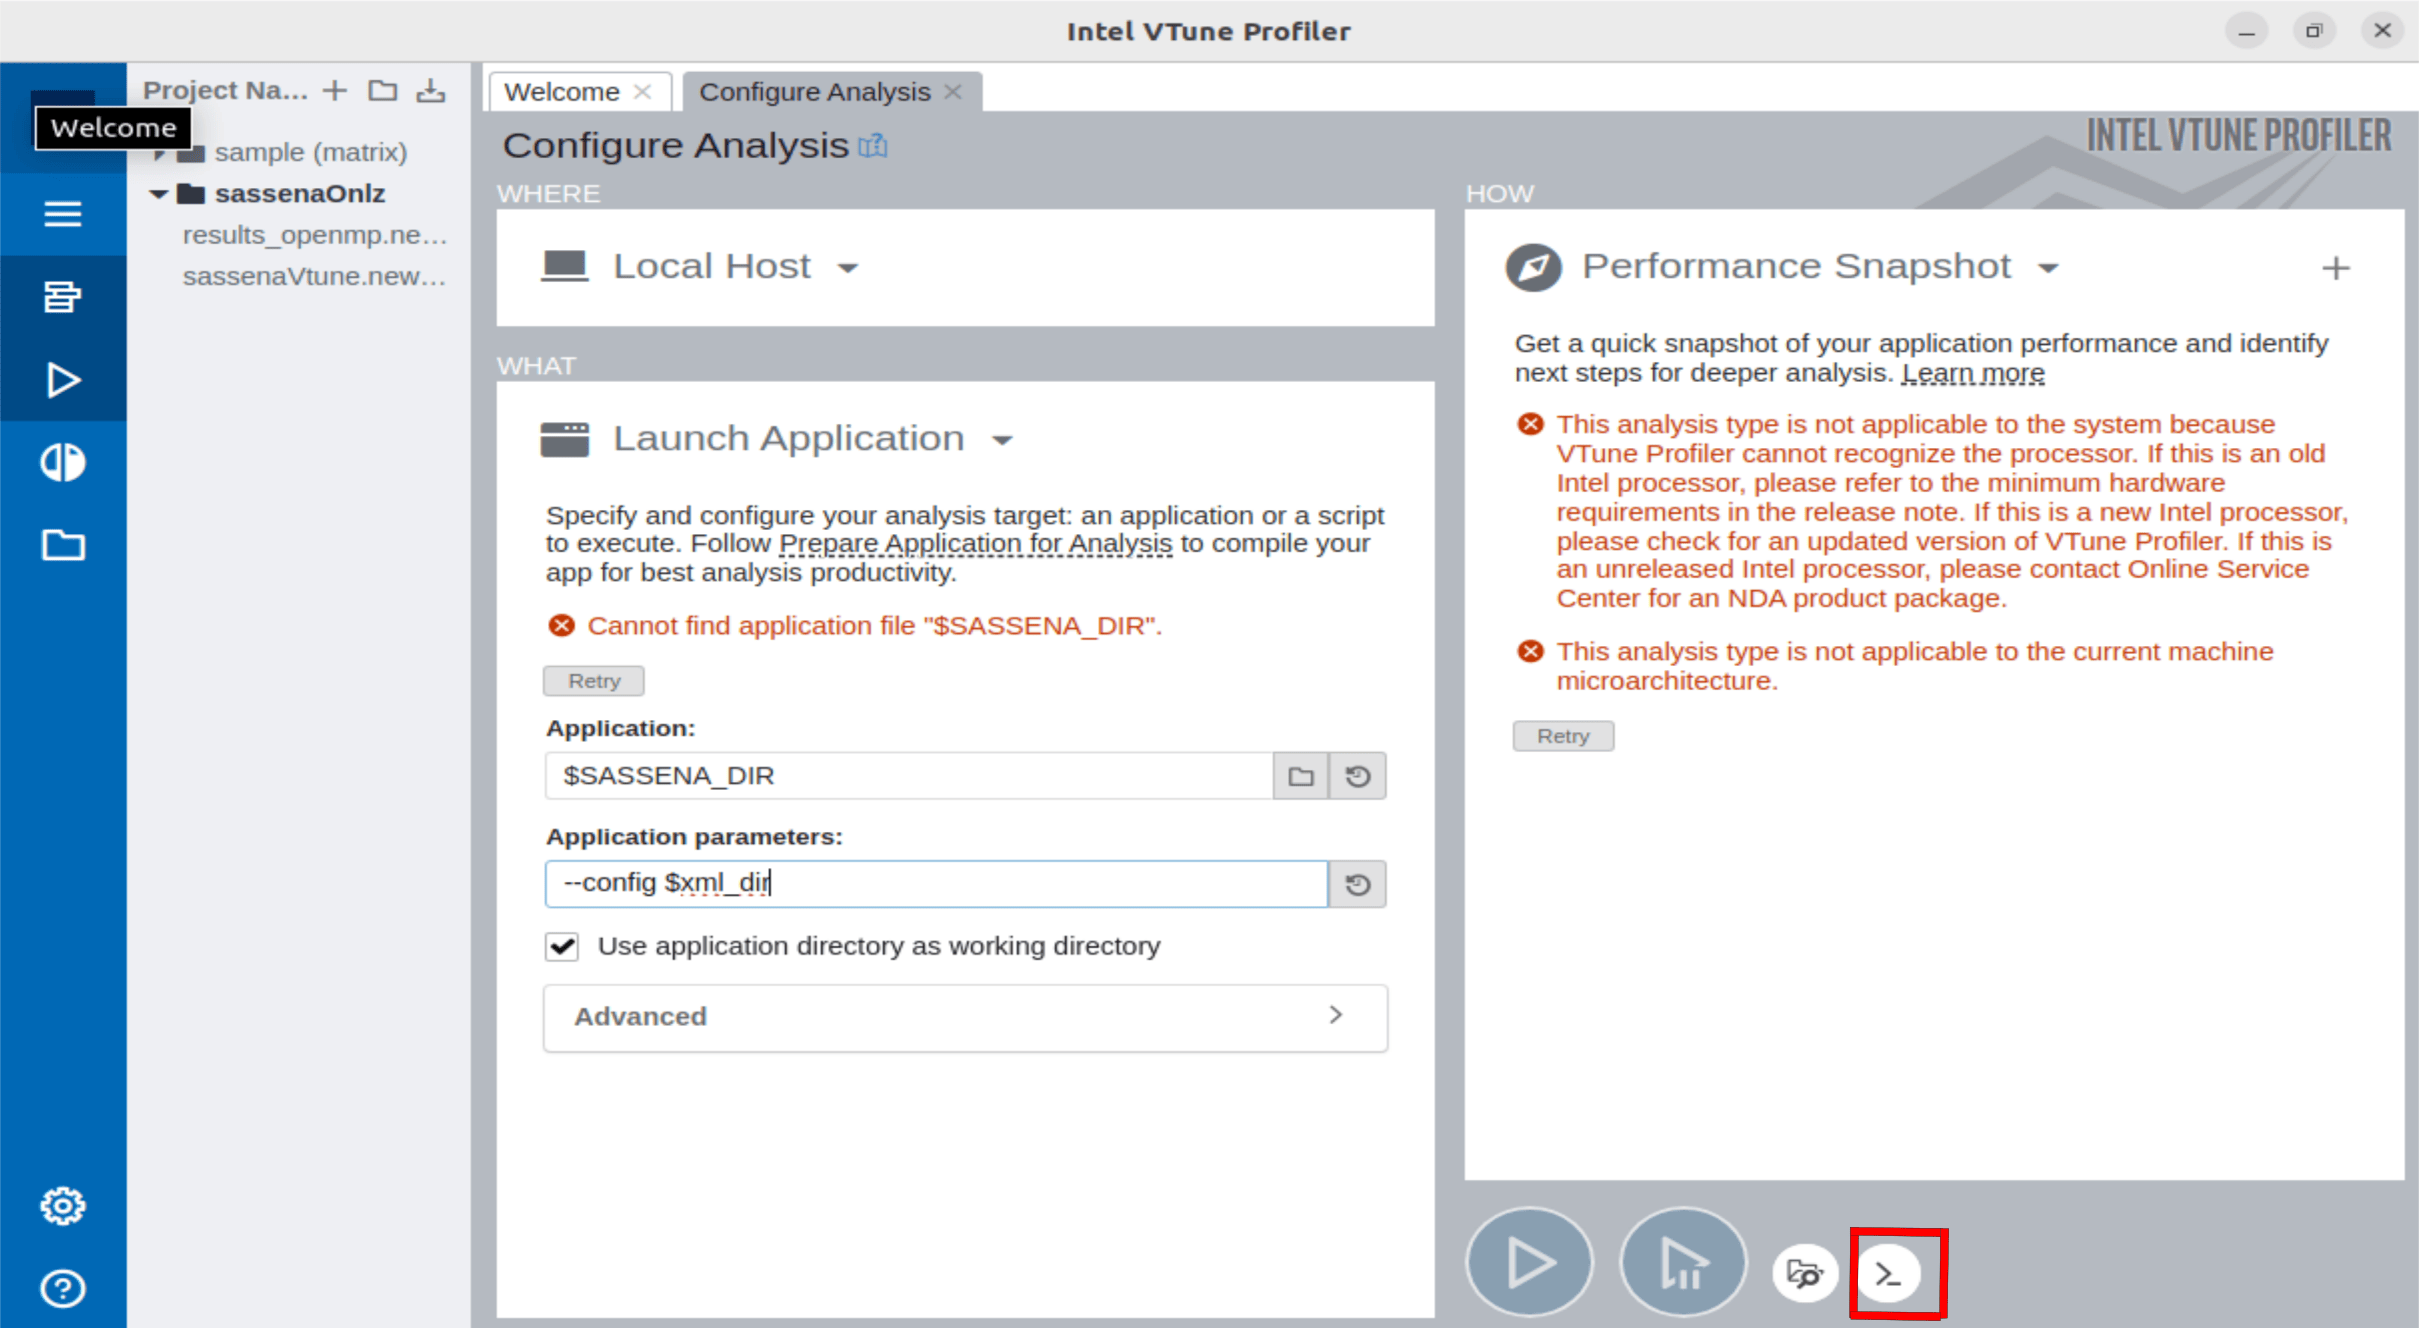Follow the Learn more link

[x=1973, y=373]
